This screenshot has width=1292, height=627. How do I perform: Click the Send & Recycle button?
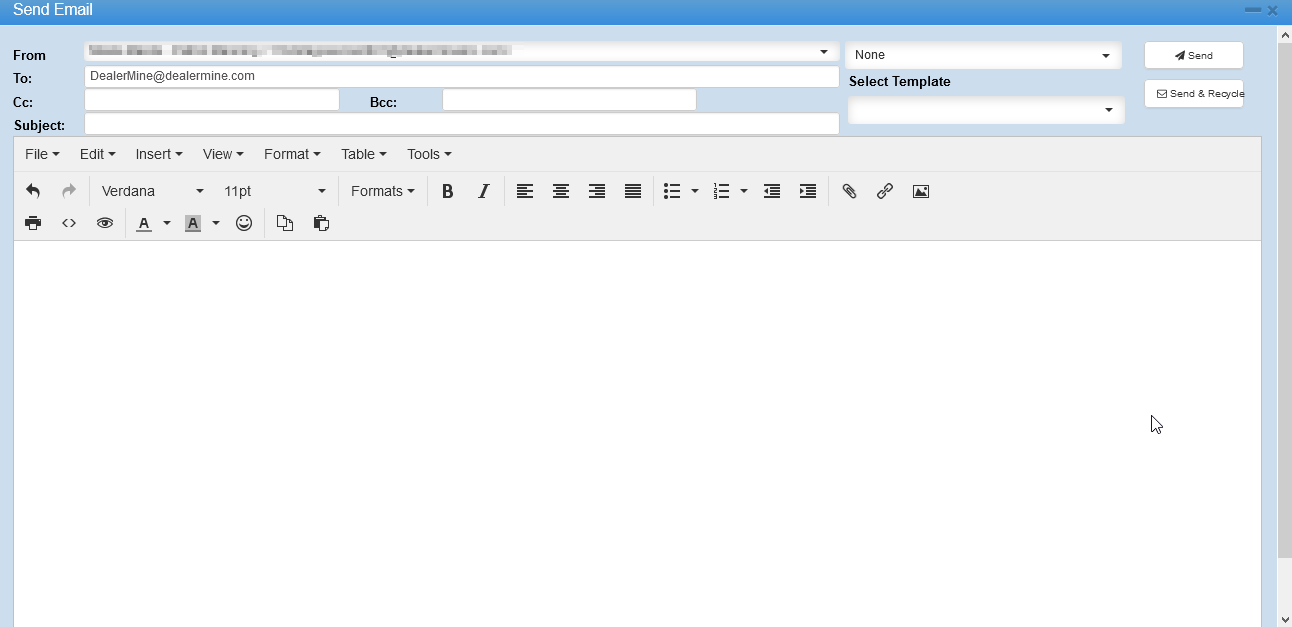click(1193, 94)
